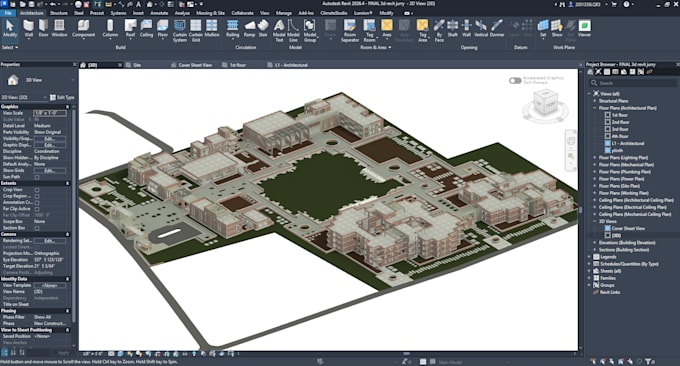Click the Model Text tool
This screenshot has width=680, height=366.
pyautogui.click(x=279, y=30)
